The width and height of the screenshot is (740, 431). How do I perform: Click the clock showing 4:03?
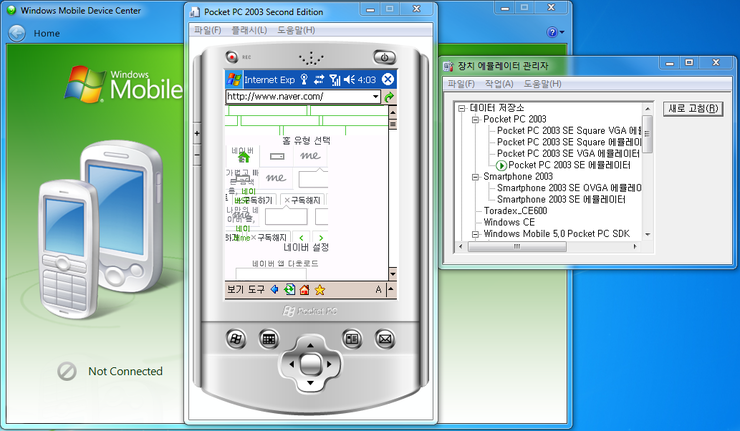(367, 80)
